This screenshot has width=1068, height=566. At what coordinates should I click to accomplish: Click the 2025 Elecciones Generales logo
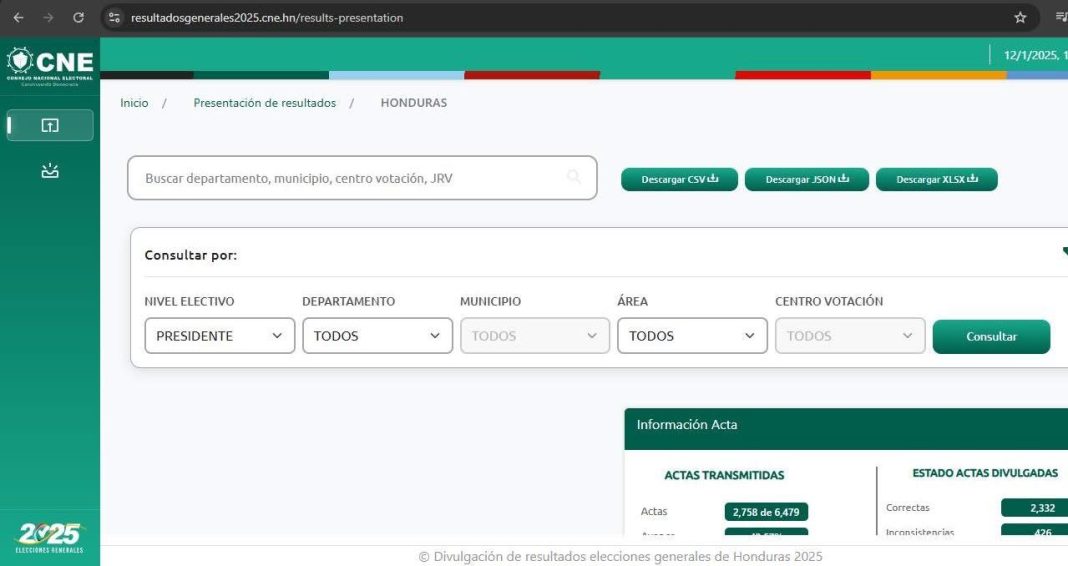coord(50,537)
